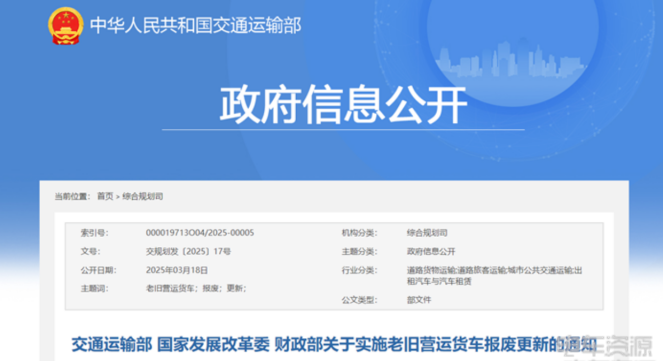Click the article title about 老旧营运货车报废更新
Image resolution: width=664 pixels, height=361 pixels.
[x=334, y=344]
